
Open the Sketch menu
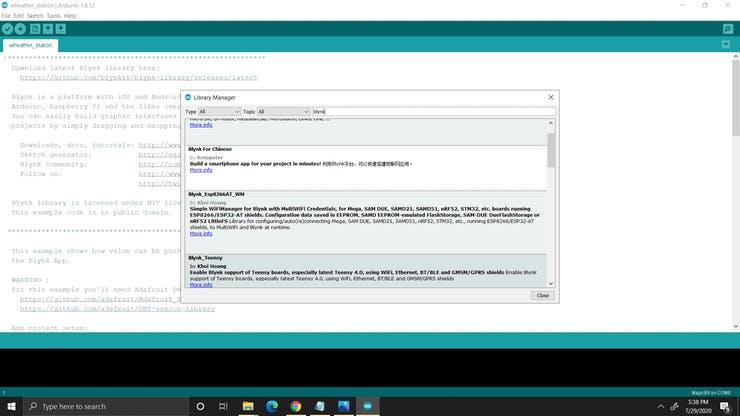(35, 16)
